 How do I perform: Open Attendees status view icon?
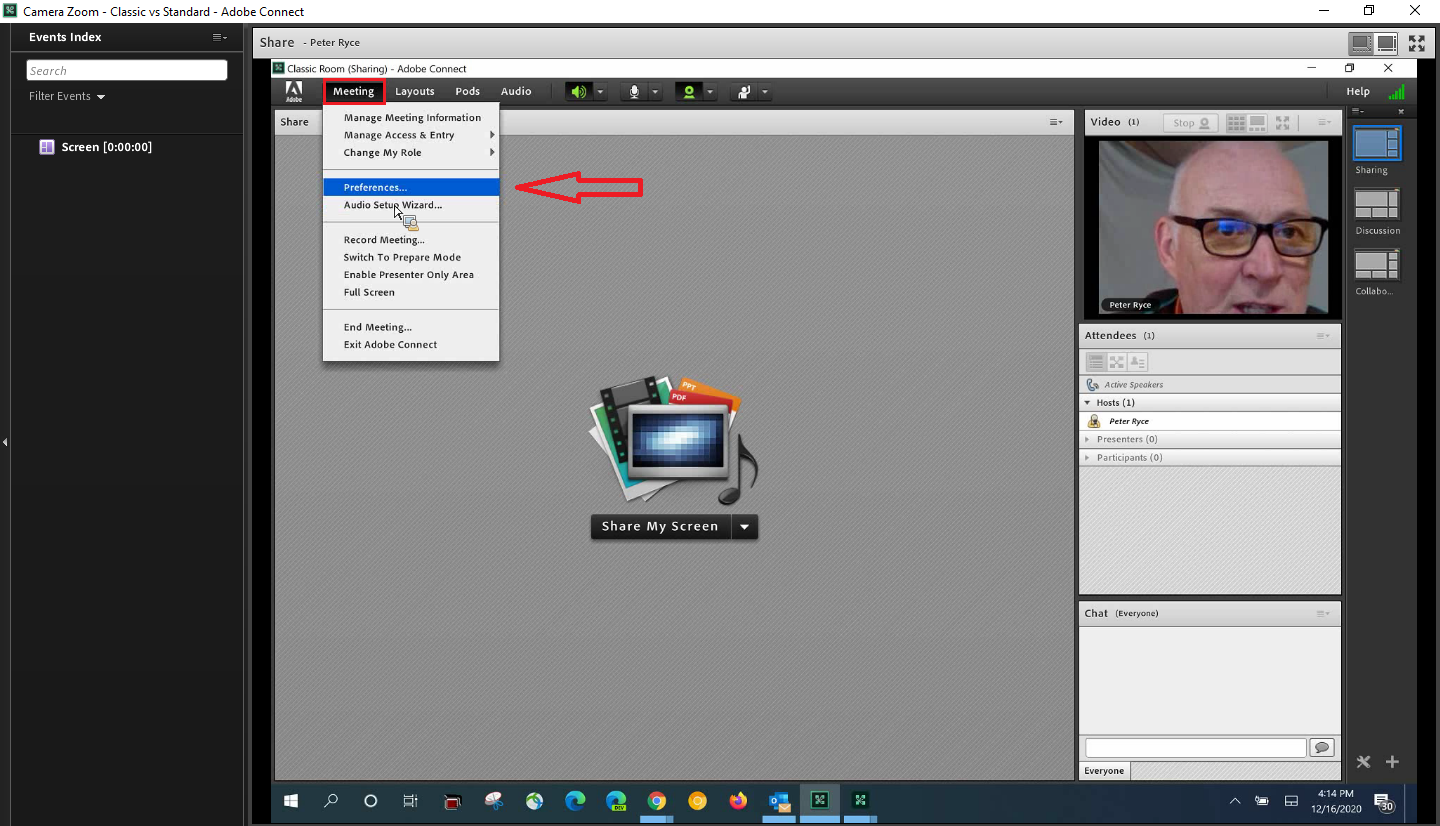click(x=1137, y=361)
